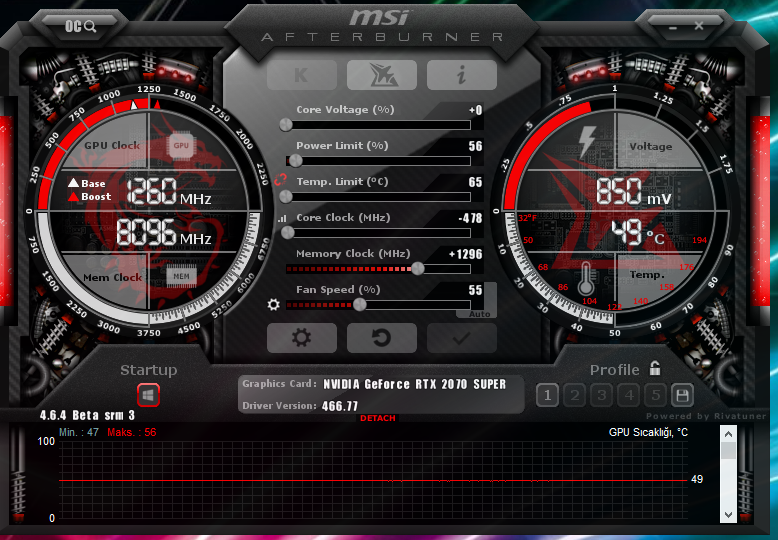Toggle the link icon beside Temp. Limit
Image resolution: width=778 pixels, height=540 pixels.
point(280,179)
